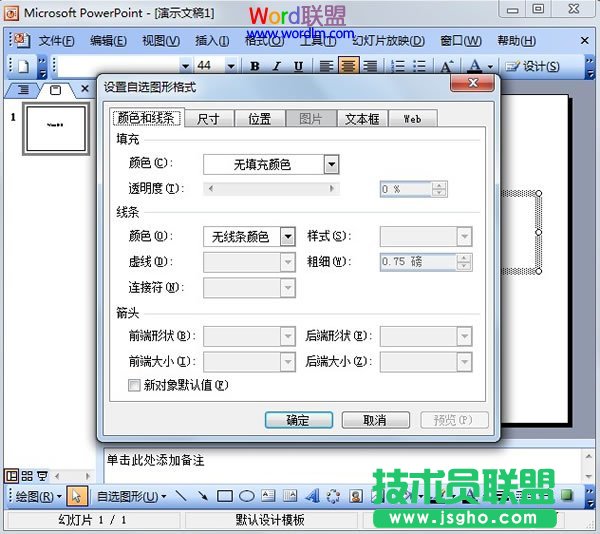
Task: Click the Center alignment icon
Action: 348,66
